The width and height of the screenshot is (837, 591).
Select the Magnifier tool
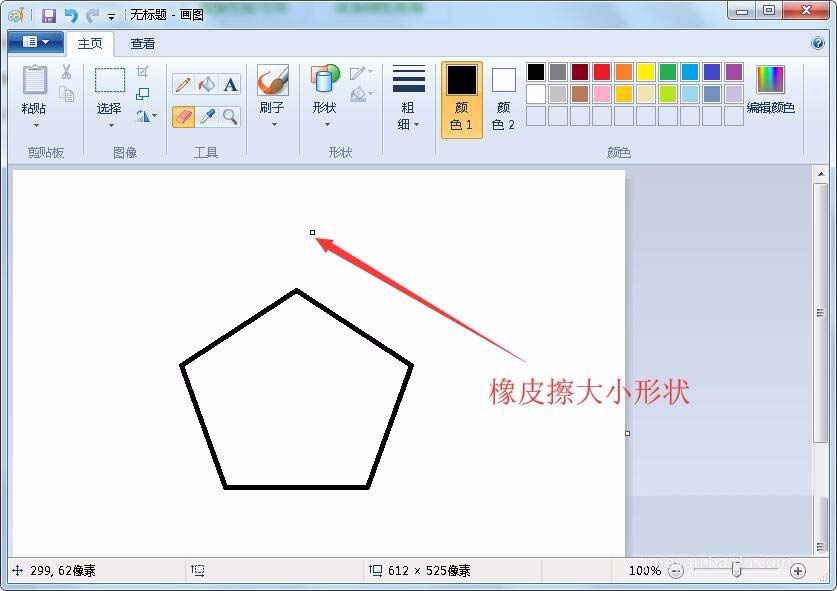pyautogui.click(x=231, y=117)
